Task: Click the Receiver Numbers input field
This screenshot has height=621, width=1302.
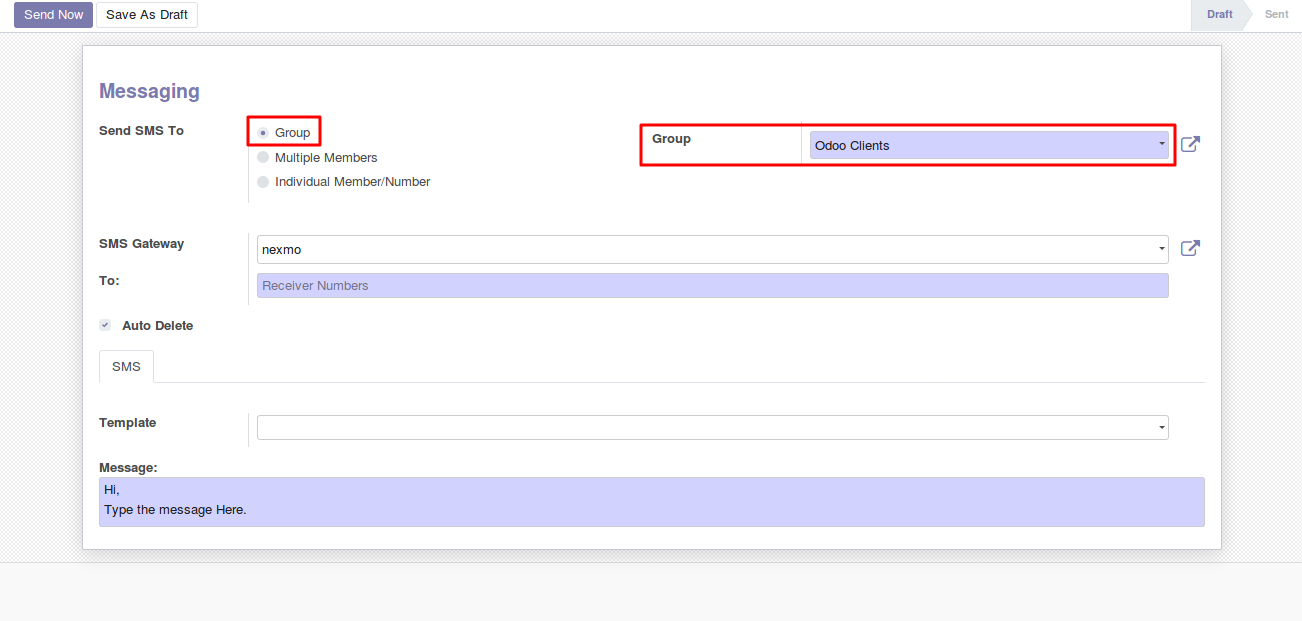Action: pos(712,286)
